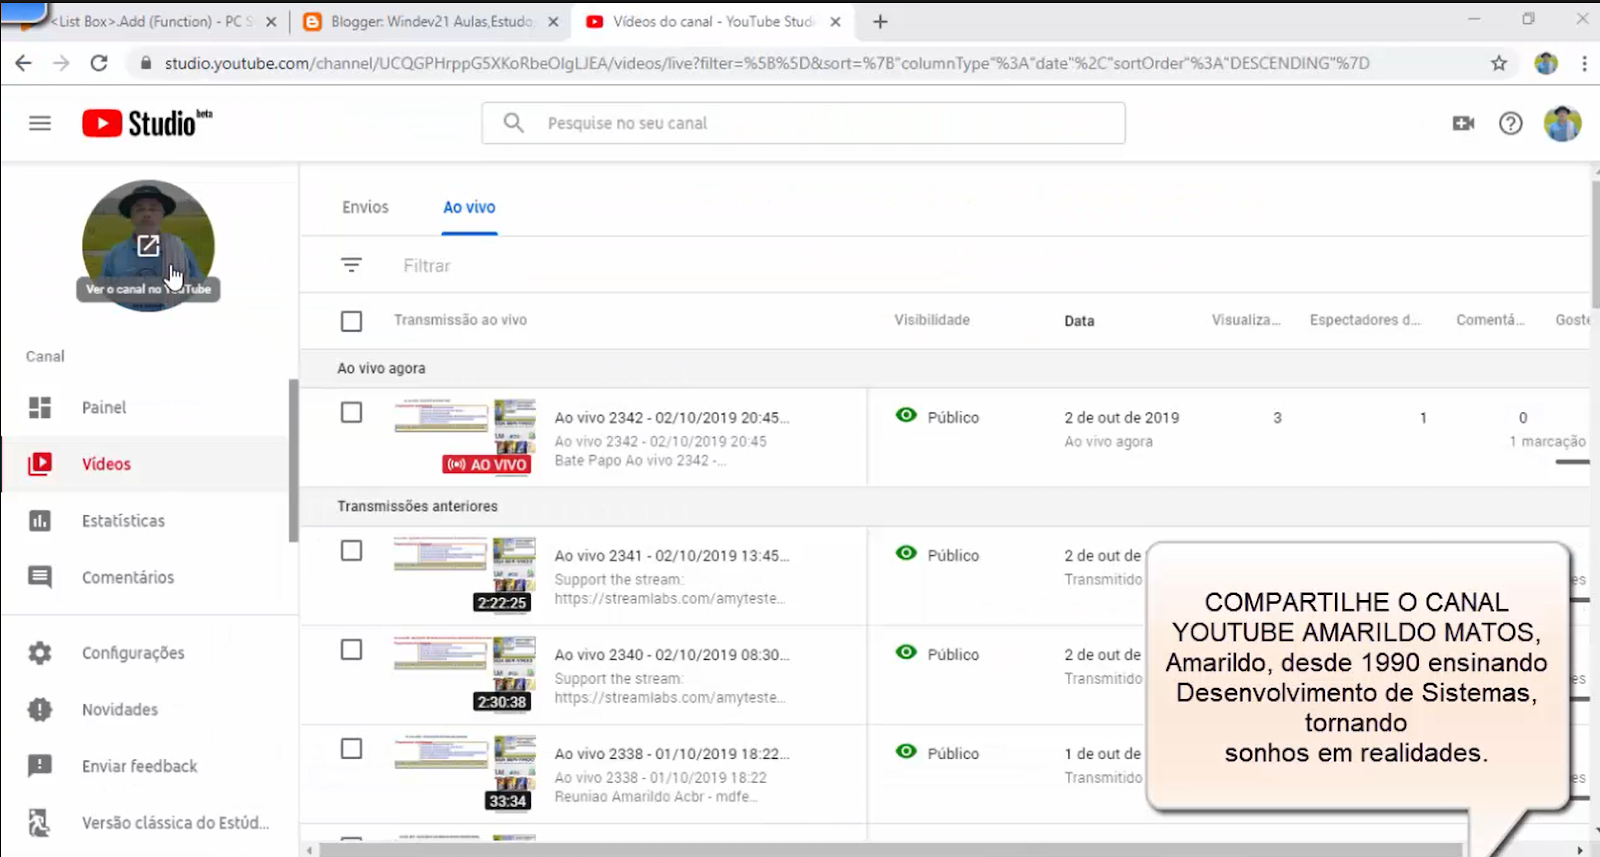Focus the Pesquise no seu canal search field

pos(803,123)
